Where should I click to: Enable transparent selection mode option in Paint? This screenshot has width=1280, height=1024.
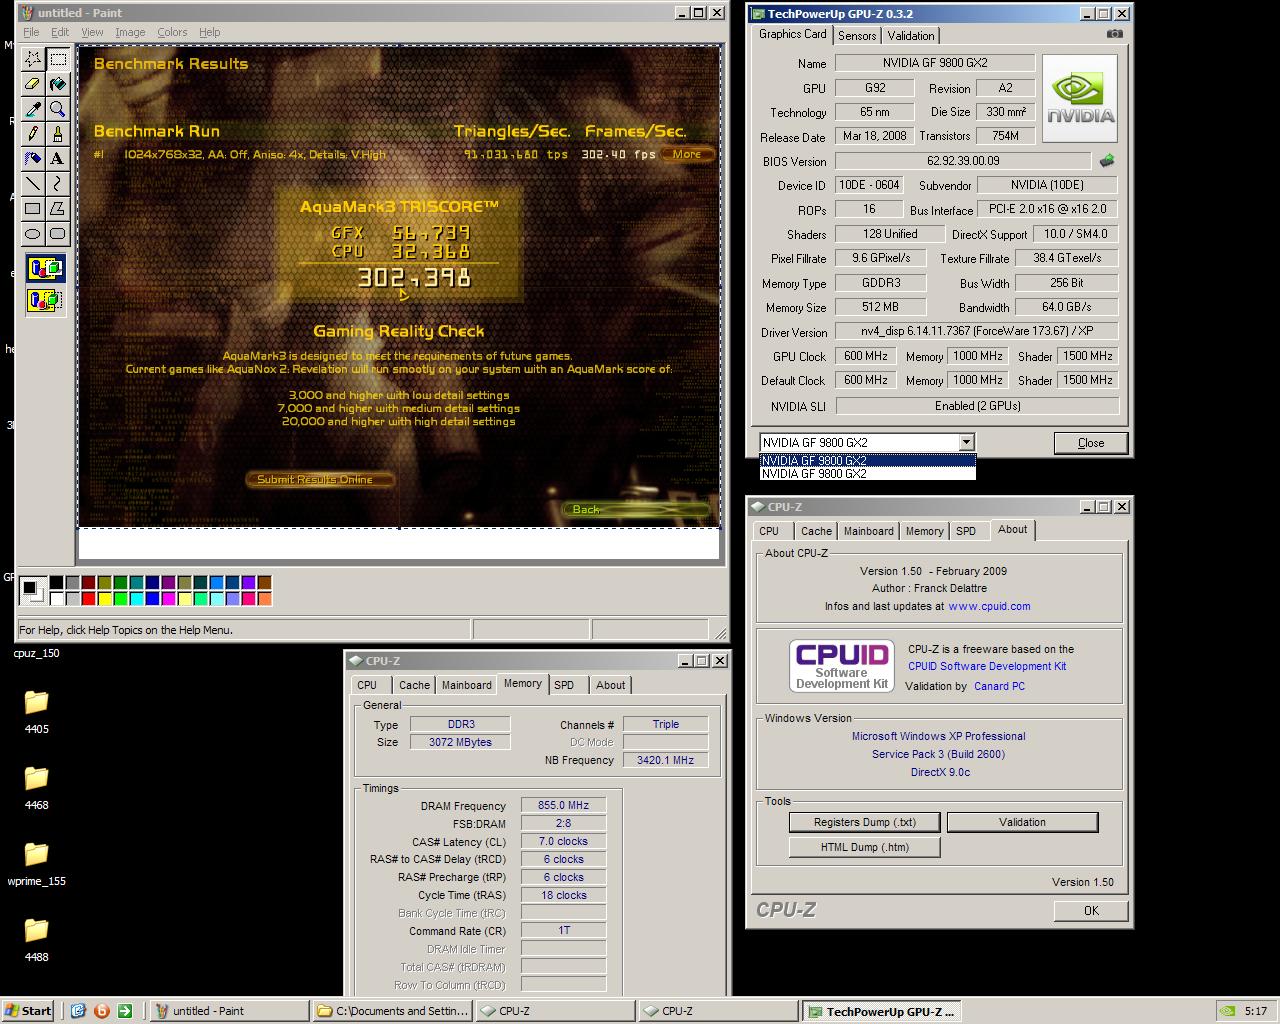[x=46, y=299]
